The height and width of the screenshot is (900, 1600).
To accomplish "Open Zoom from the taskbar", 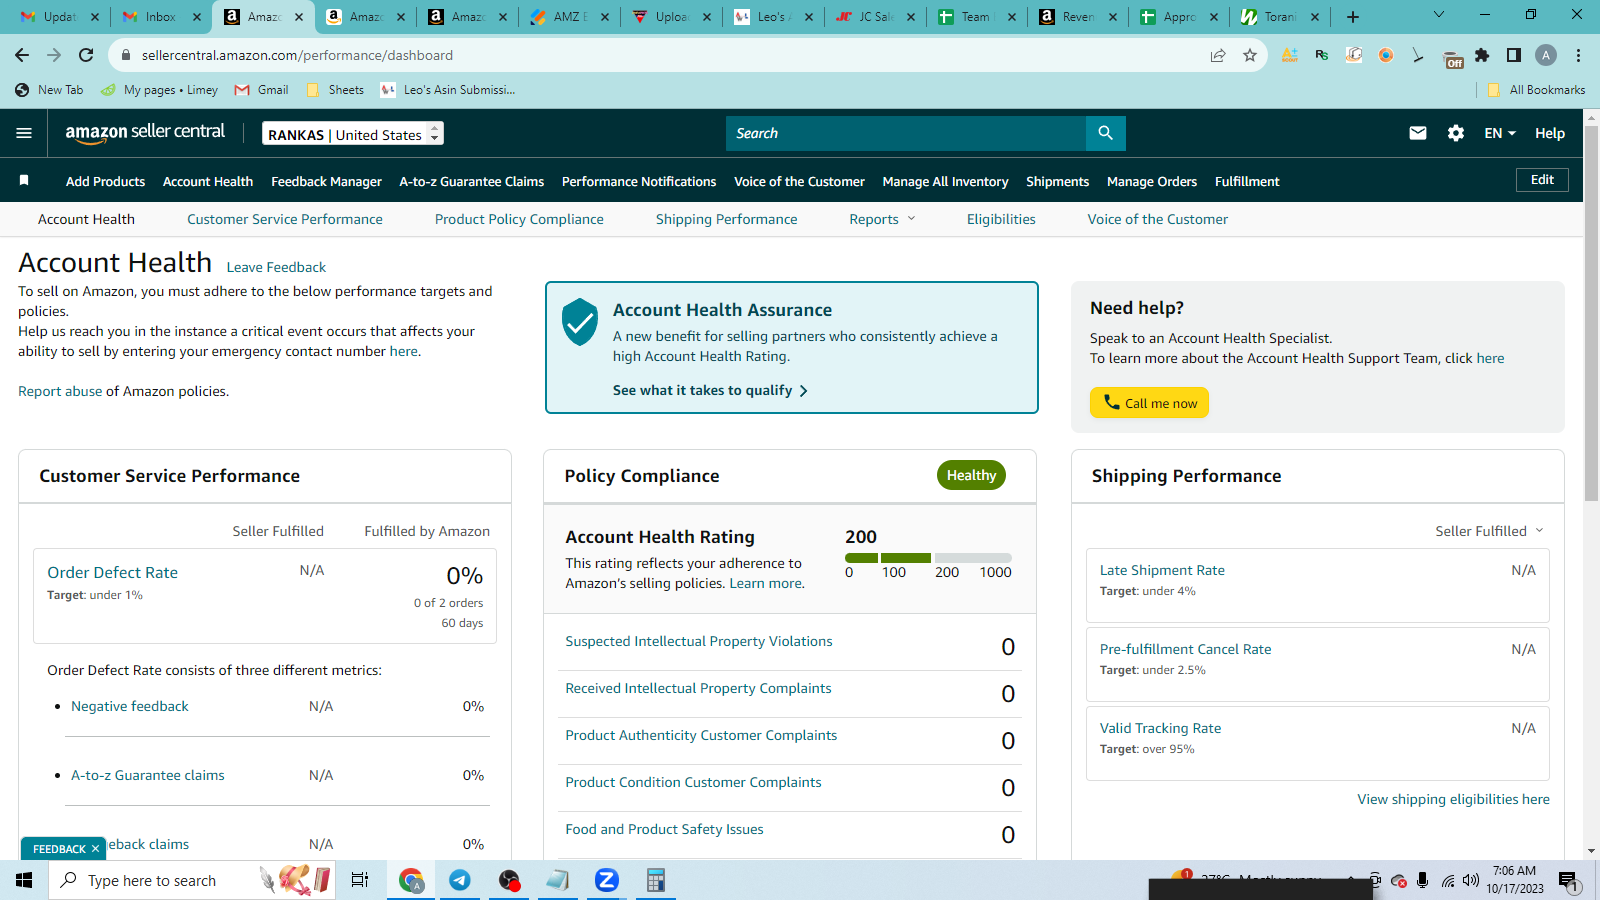I will (x=607, y=880).
